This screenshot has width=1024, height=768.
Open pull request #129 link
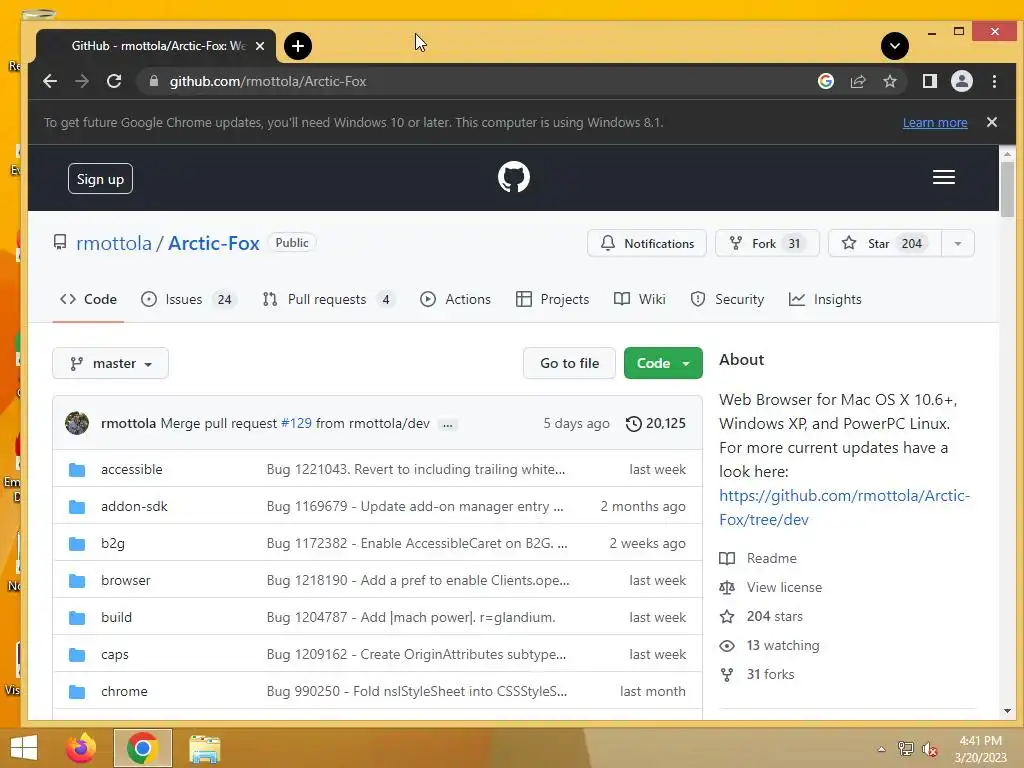tap(296, 423)
